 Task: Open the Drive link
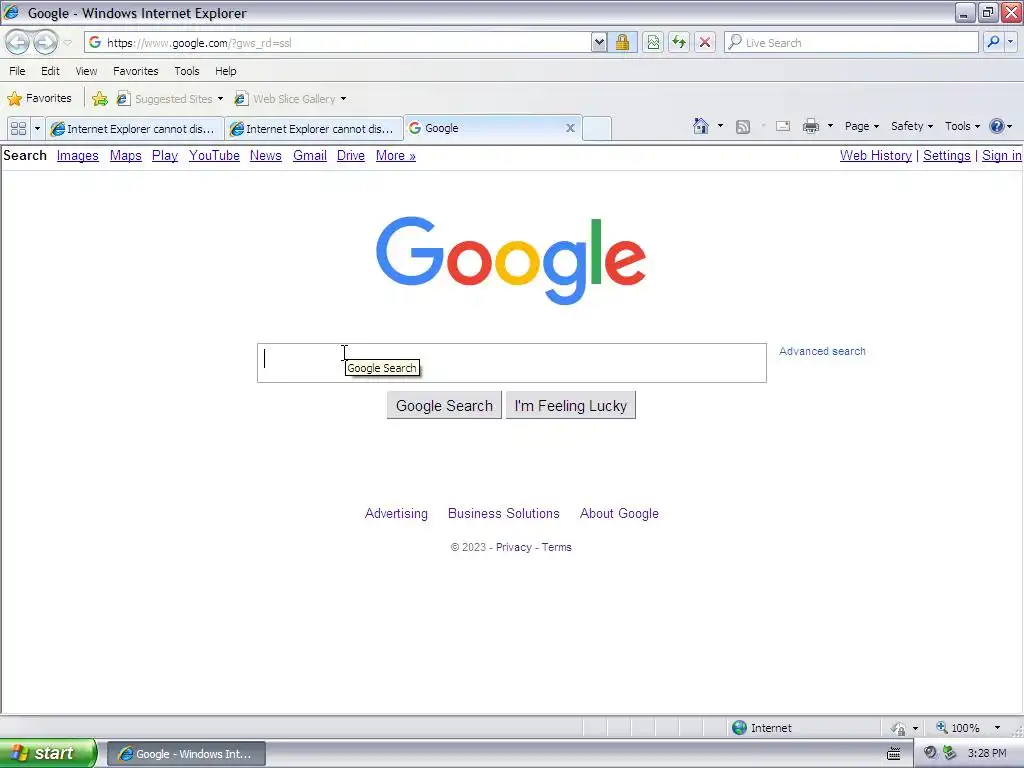tap(351, 155)
